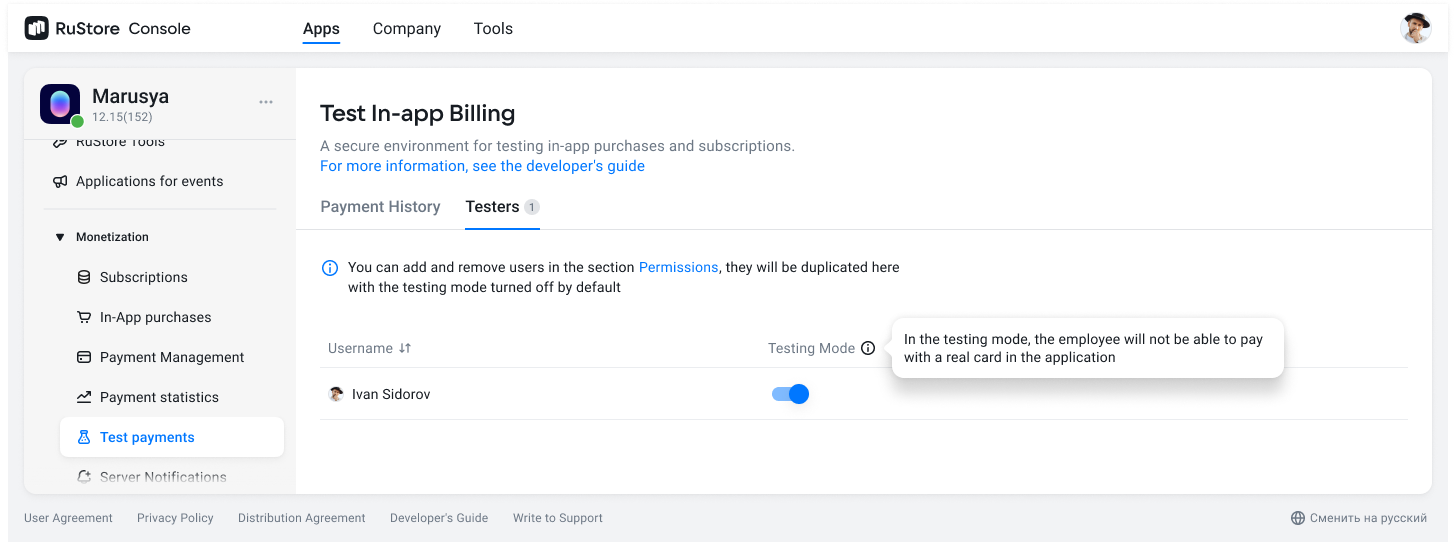The image size is (1456, 542).
Task: Collapse the Monetization section
Action: [x=60, y=237]
